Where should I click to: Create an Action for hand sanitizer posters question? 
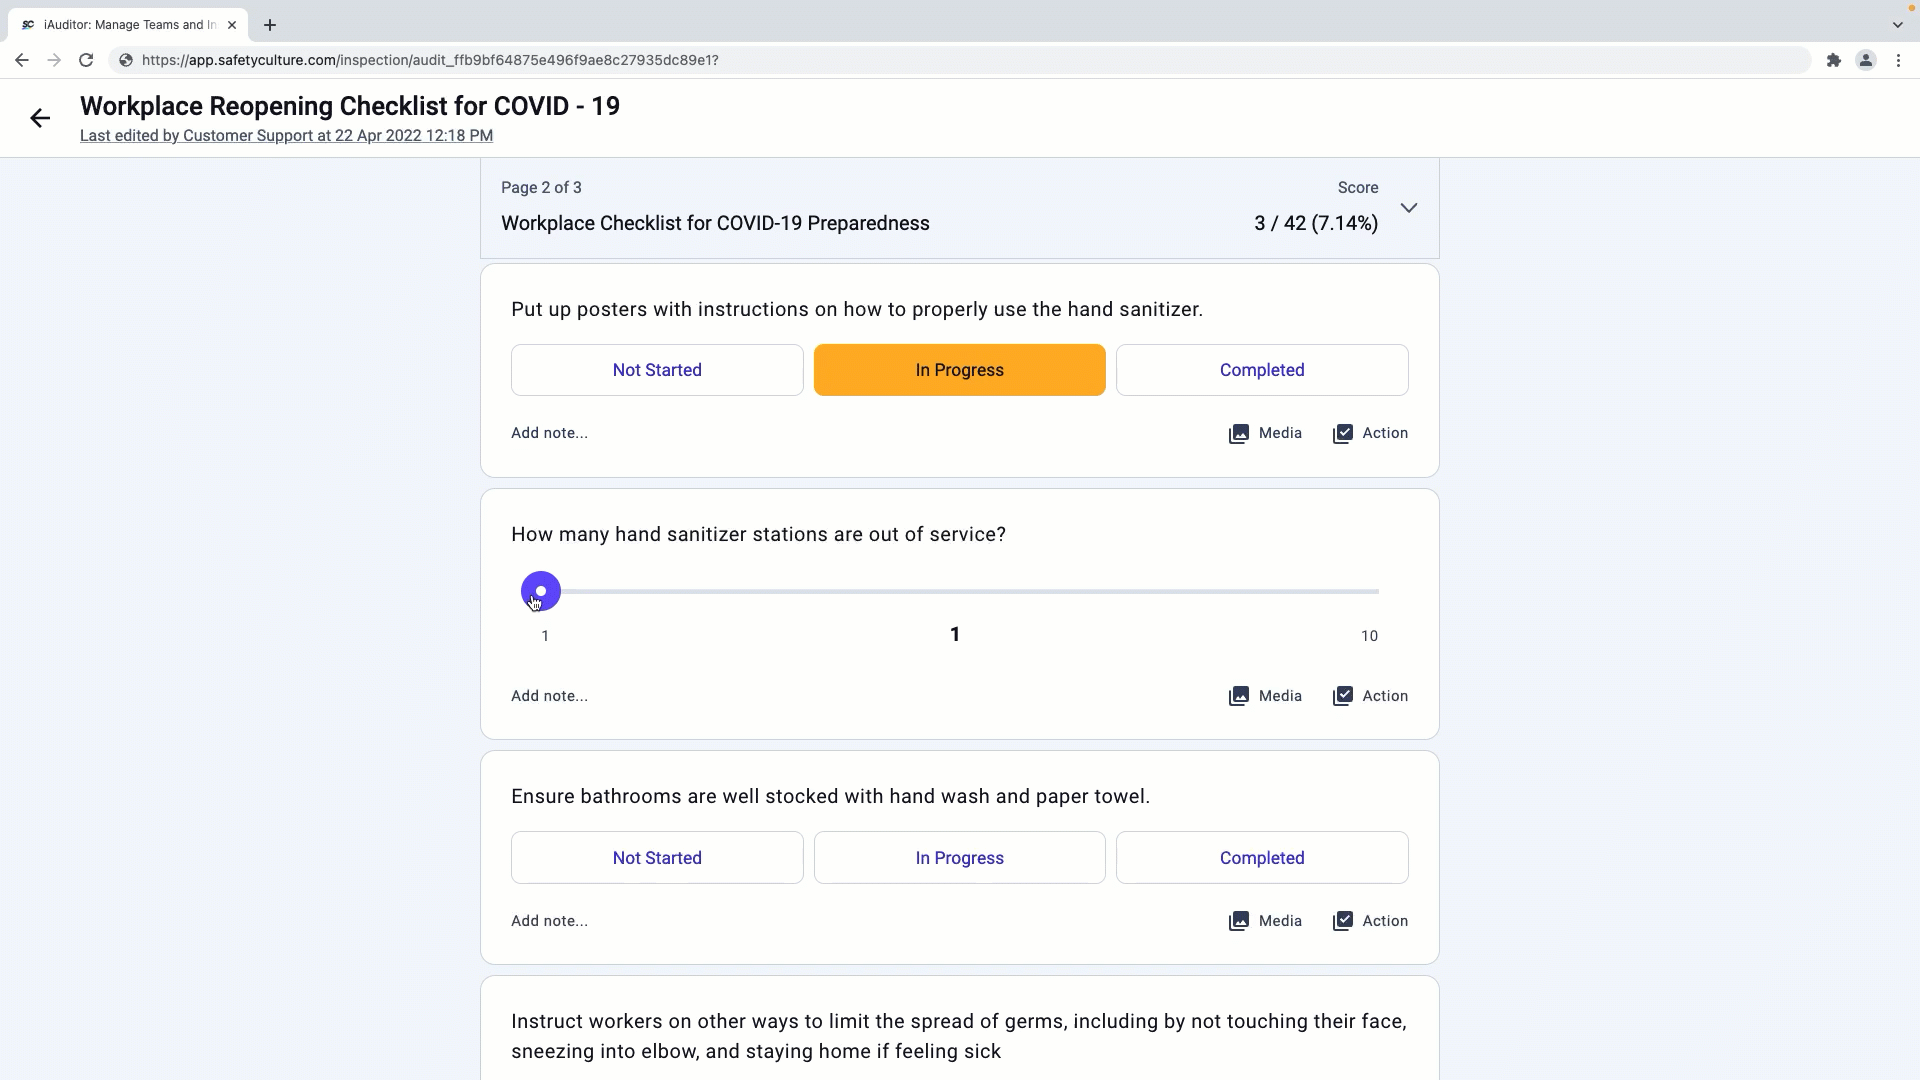pos(1370,433)
